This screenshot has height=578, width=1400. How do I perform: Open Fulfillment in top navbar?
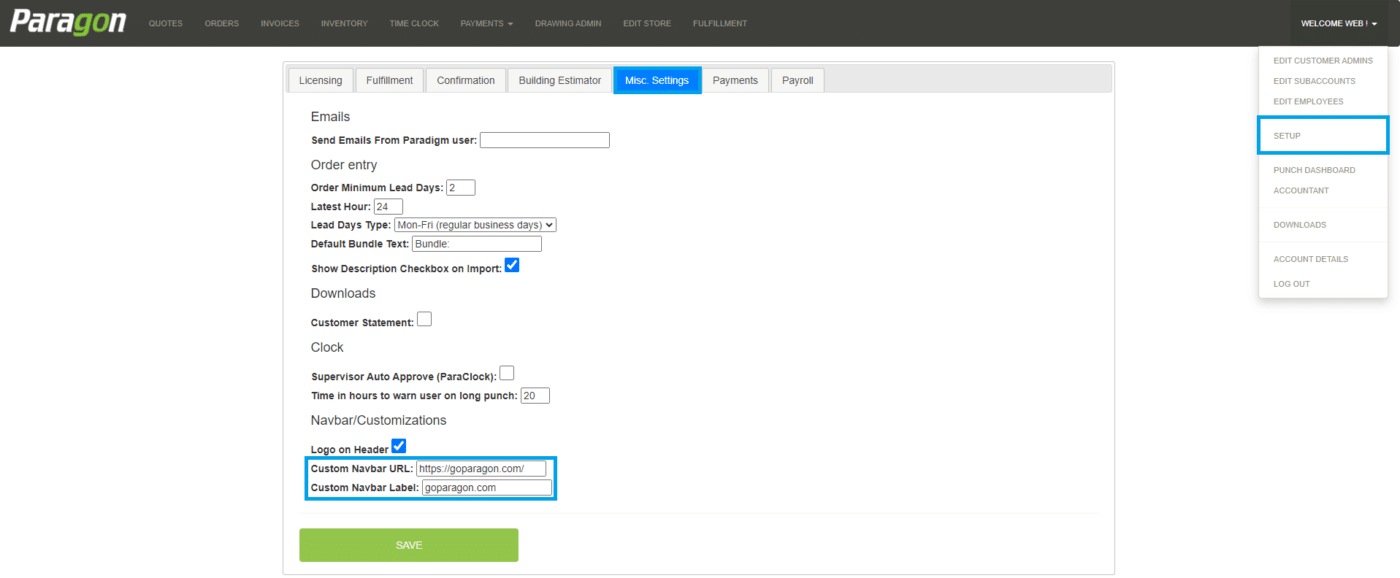[x=720, y=23]
